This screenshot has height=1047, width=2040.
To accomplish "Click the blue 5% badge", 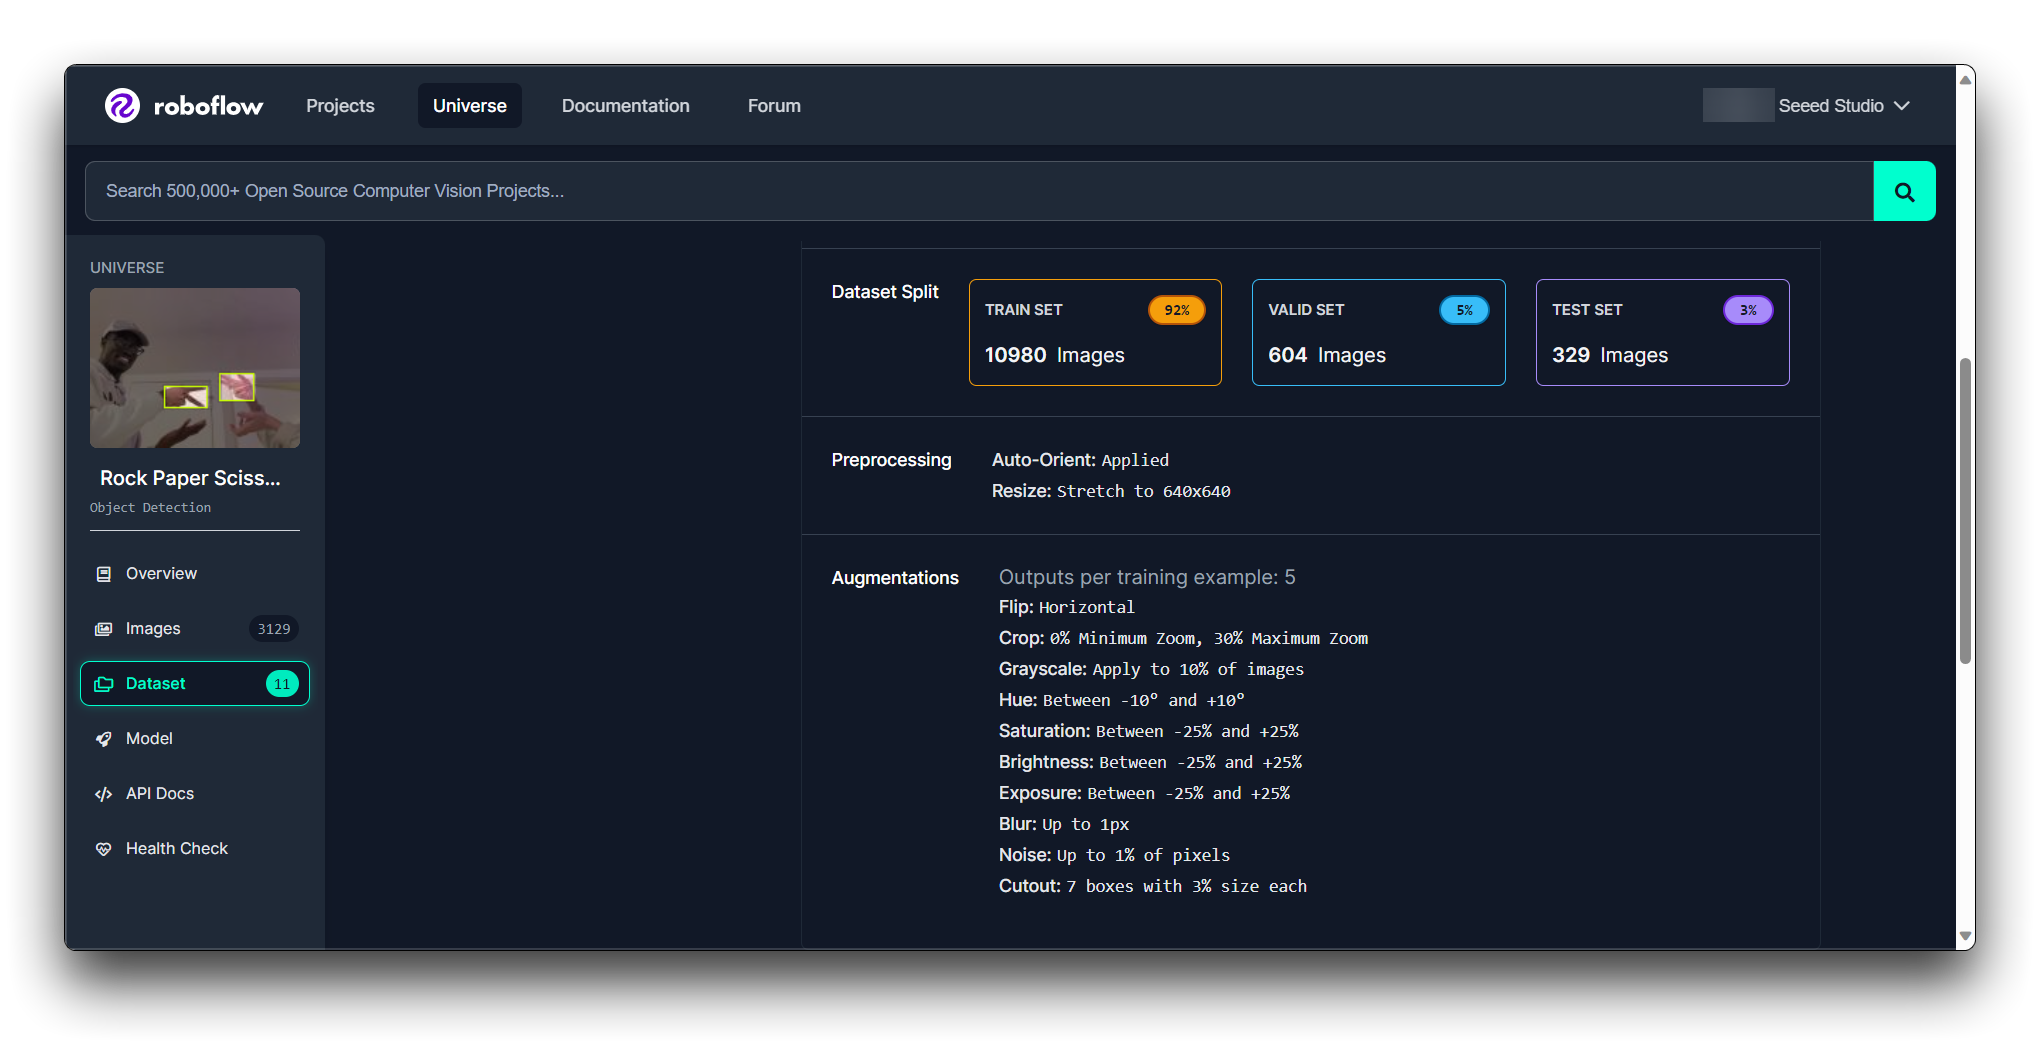I will (x=1464, y=310).
